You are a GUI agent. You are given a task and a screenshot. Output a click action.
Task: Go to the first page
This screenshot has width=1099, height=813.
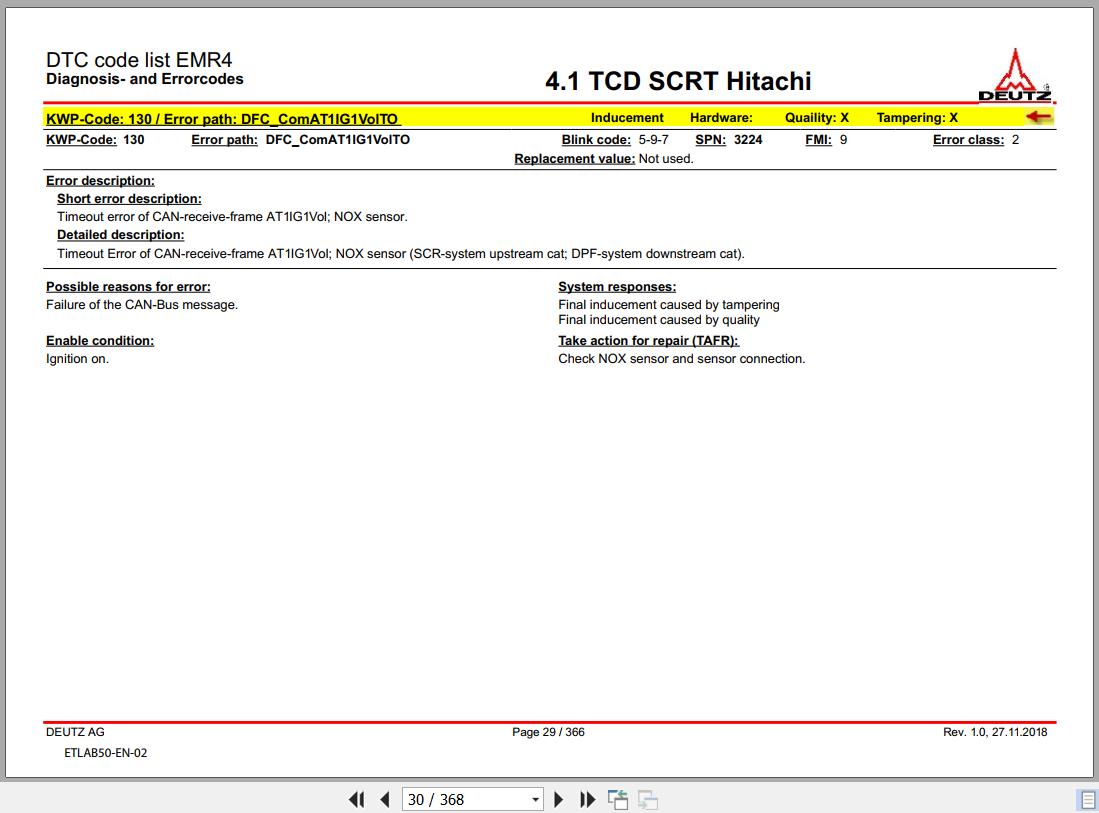(356, 800)
